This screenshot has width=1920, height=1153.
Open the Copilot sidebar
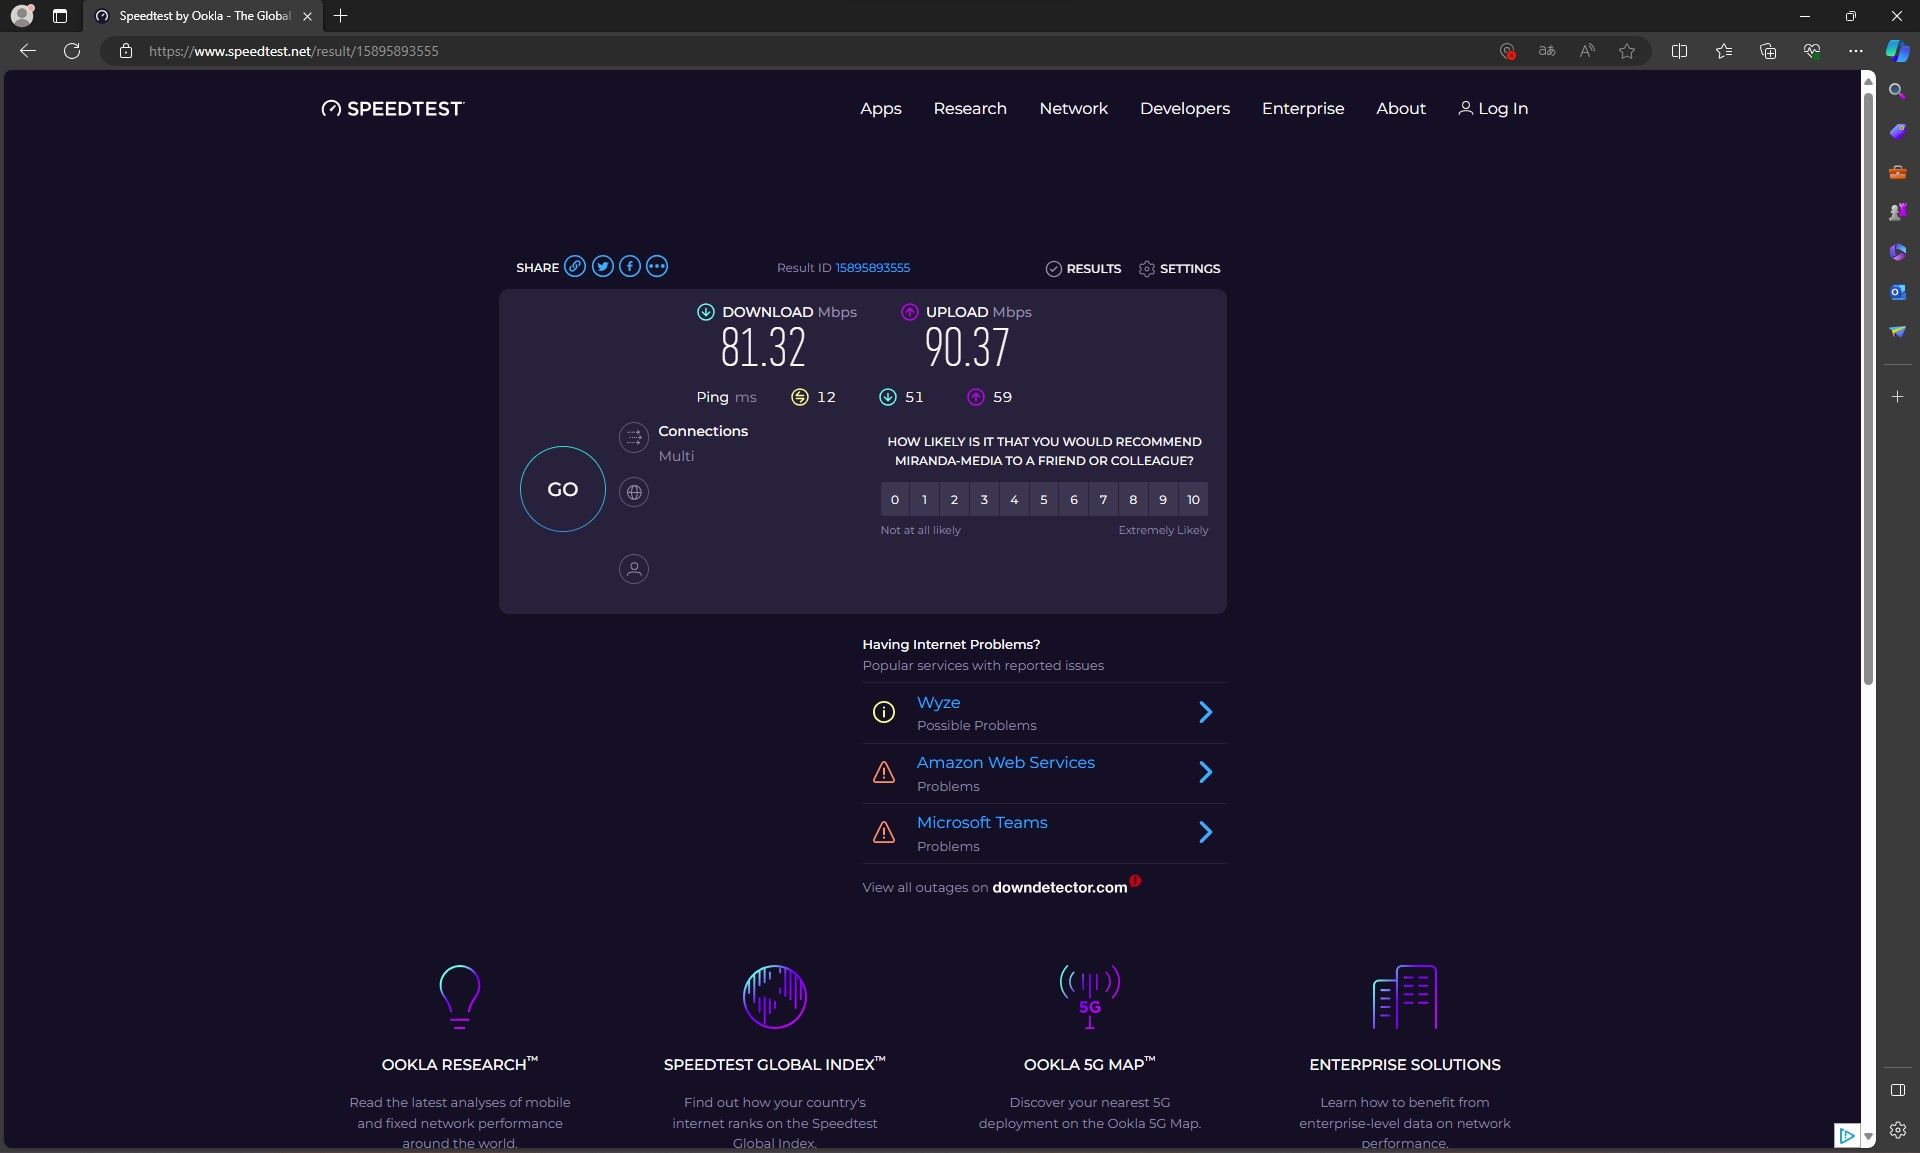1897,51
